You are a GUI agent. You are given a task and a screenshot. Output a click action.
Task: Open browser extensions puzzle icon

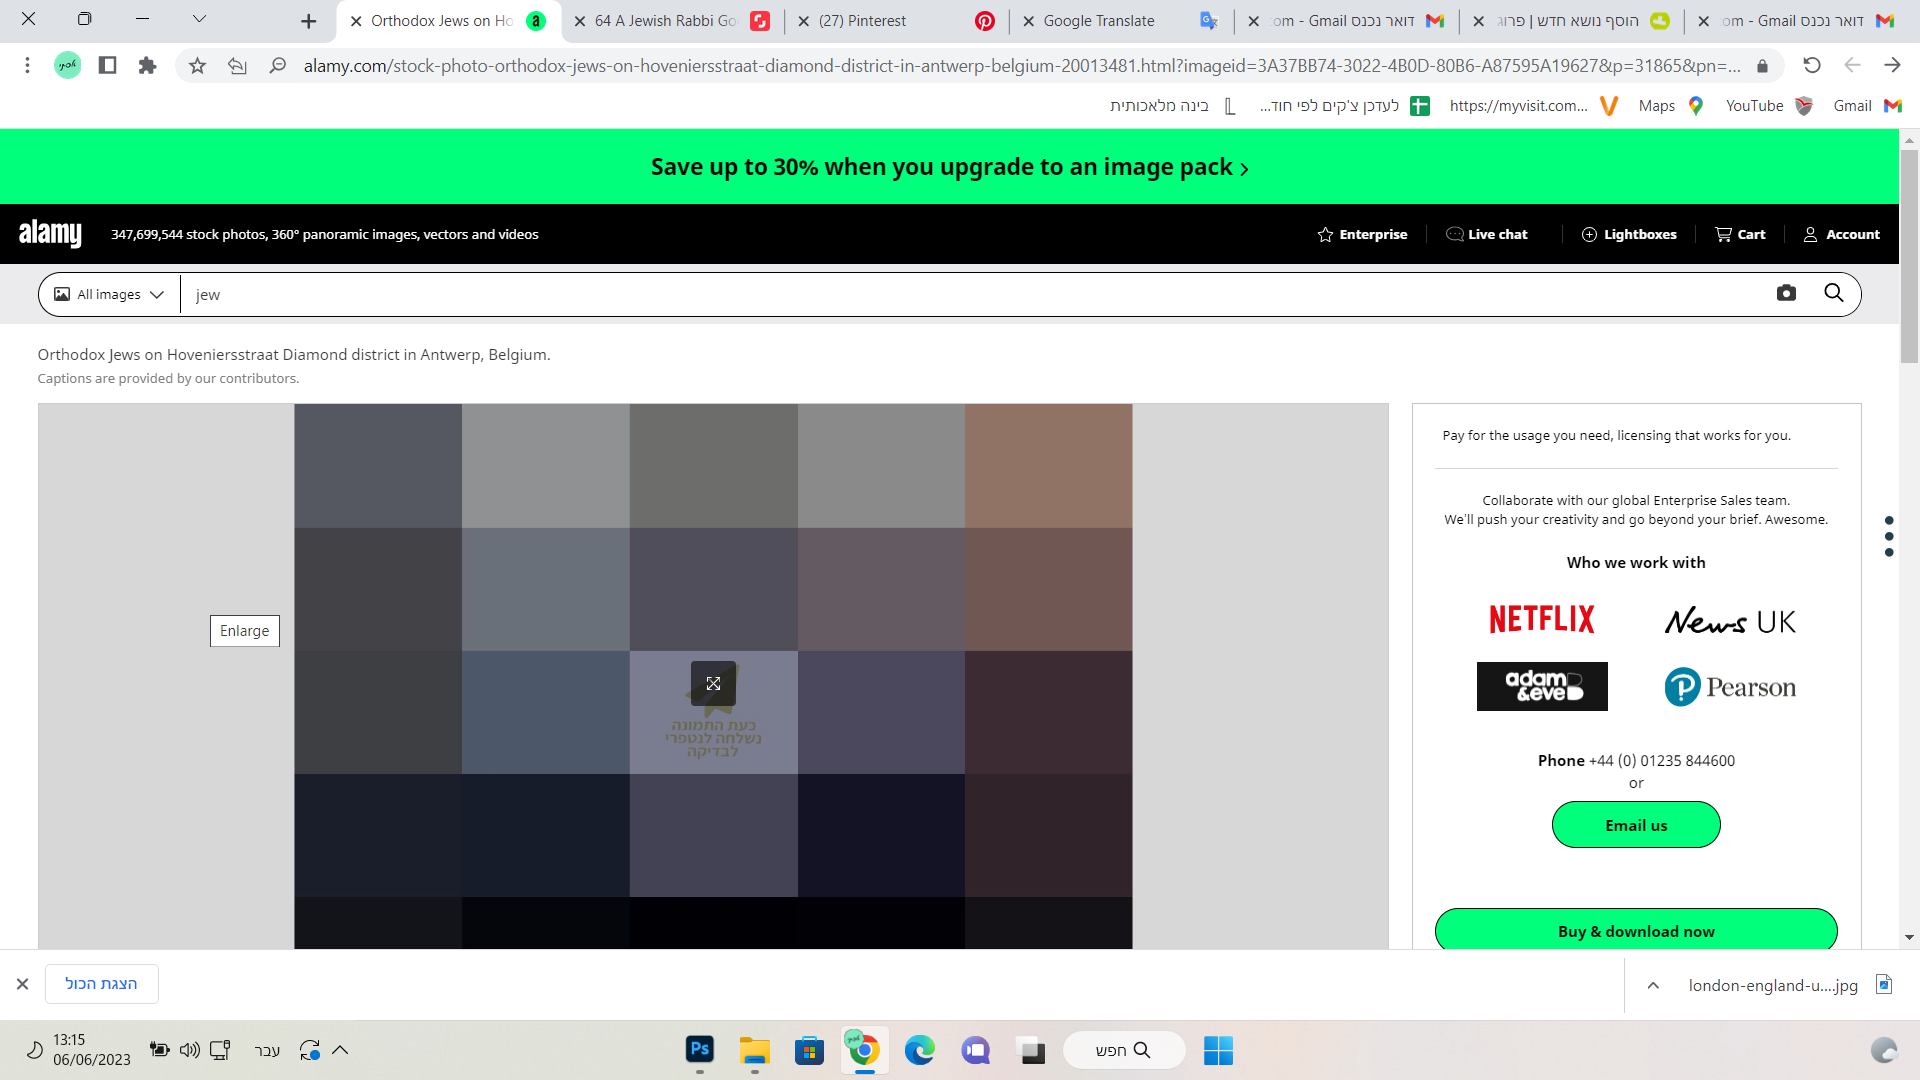pos(147,66)
